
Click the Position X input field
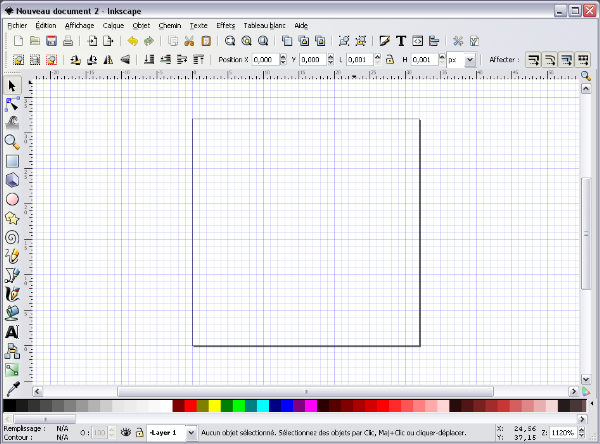[x=266, y=60]
